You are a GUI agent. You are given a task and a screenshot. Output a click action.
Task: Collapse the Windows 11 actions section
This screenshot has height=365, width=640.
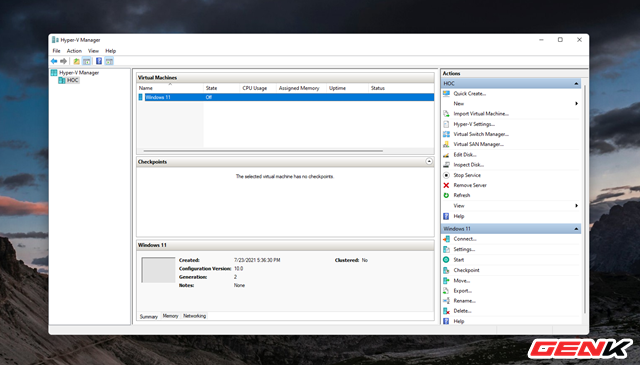click(576, 229)
